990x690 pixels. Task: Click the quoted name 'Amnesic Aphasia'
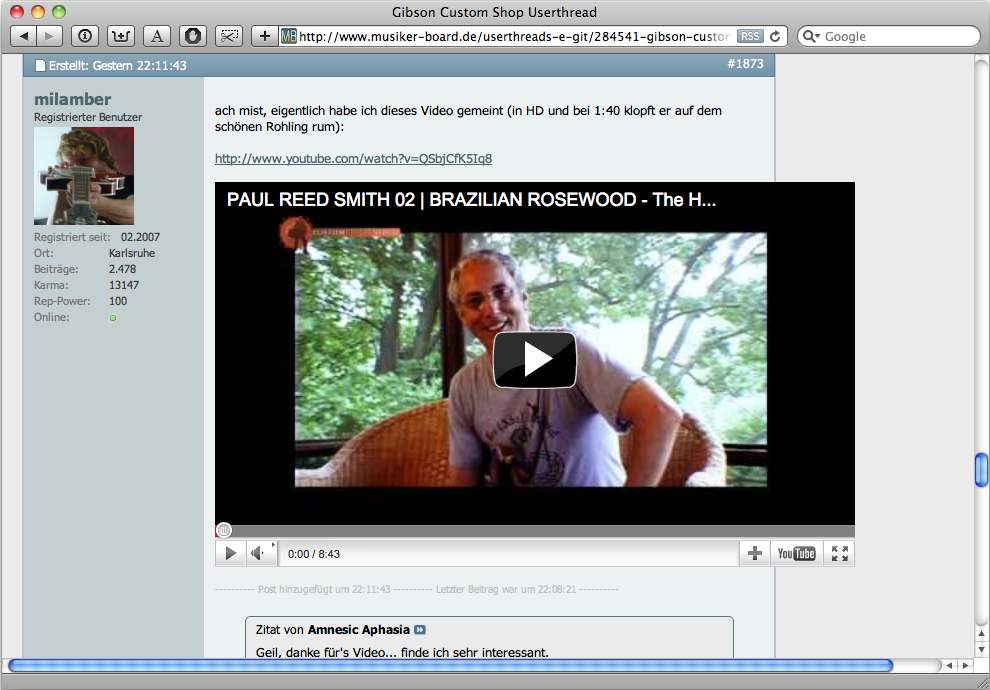tap(359, 629)
